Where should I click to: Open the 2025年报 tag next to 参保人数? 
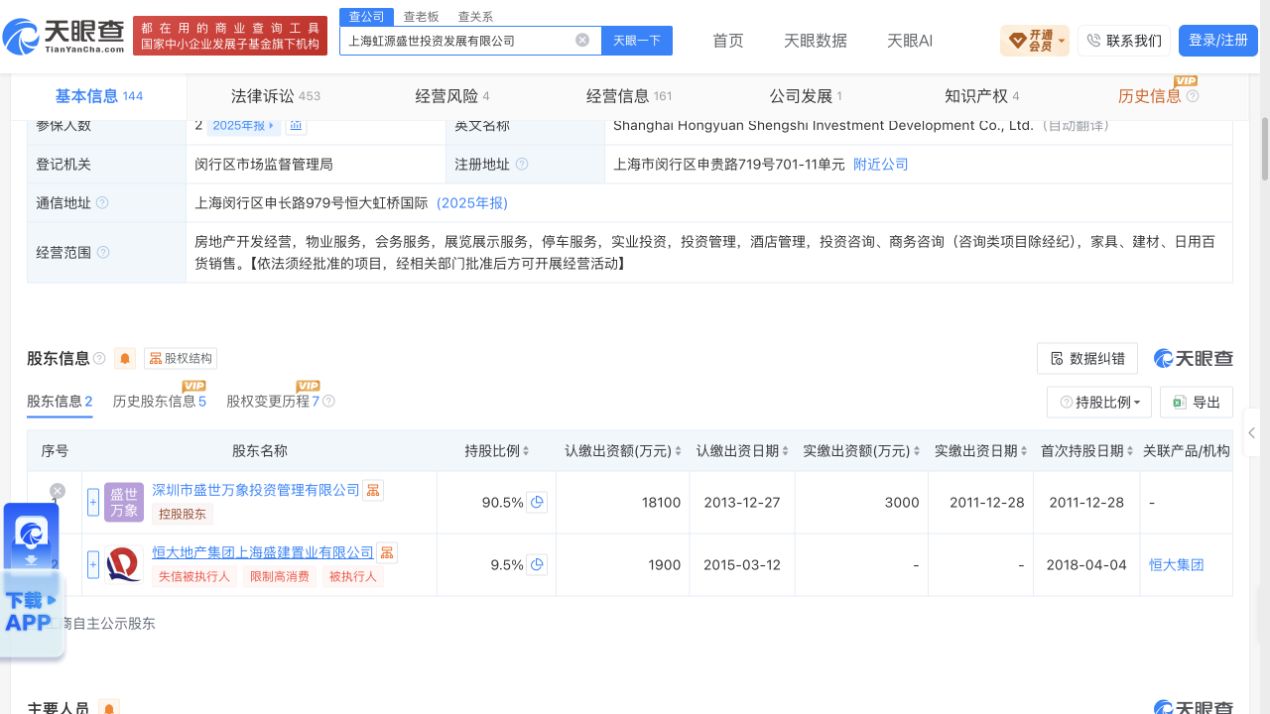244,125
